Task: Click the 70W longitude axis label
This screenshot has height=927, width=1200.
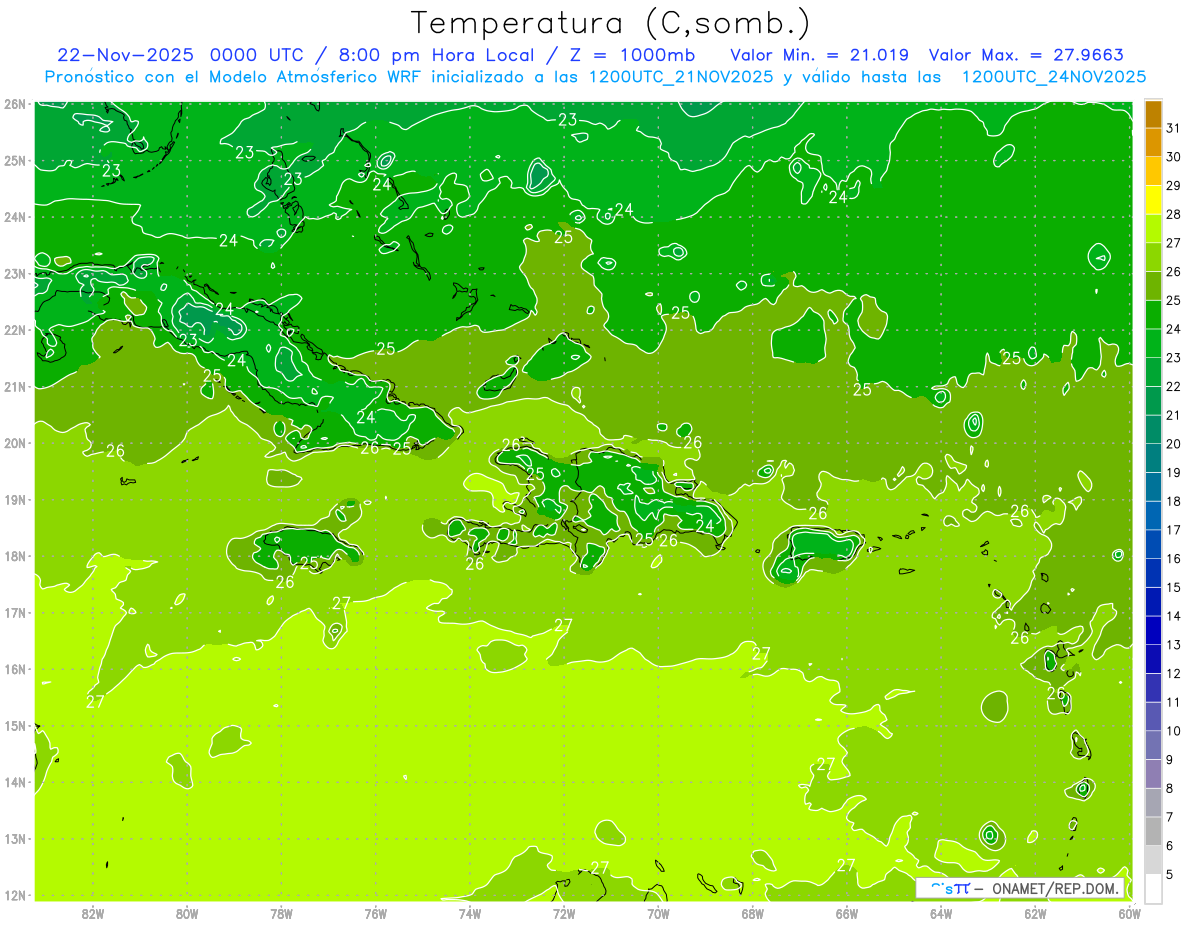Action: 659,913
